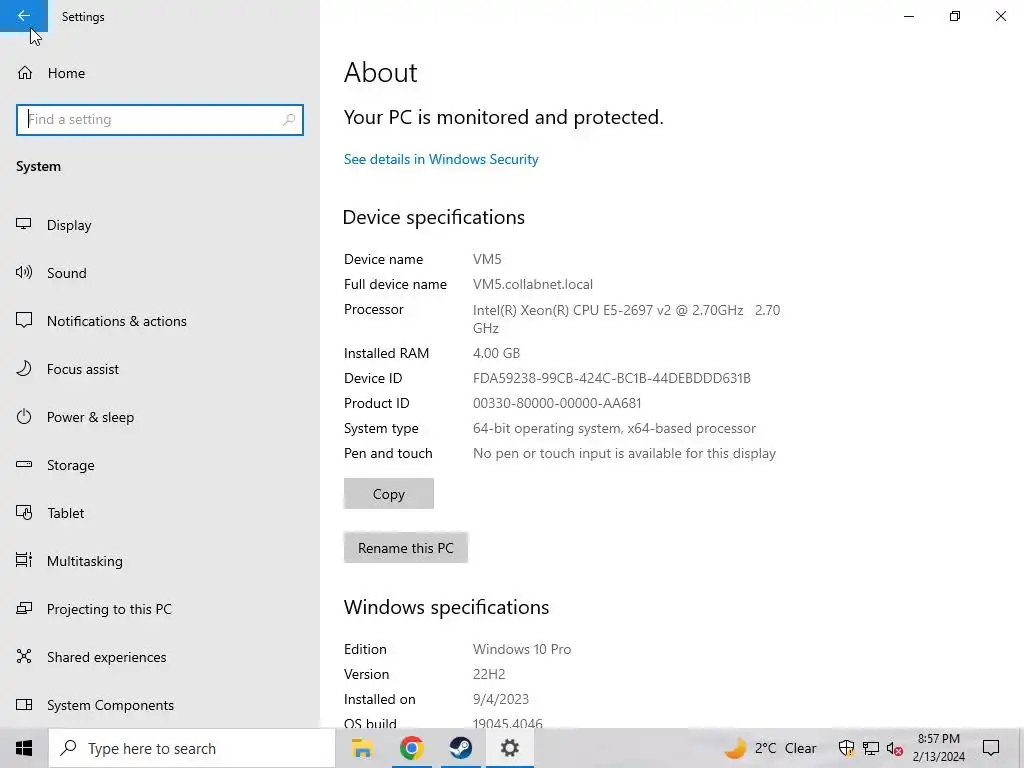
Task: Select the installed on date 9/4/2023
Action: pyautogui.click(x=501, y=699)
